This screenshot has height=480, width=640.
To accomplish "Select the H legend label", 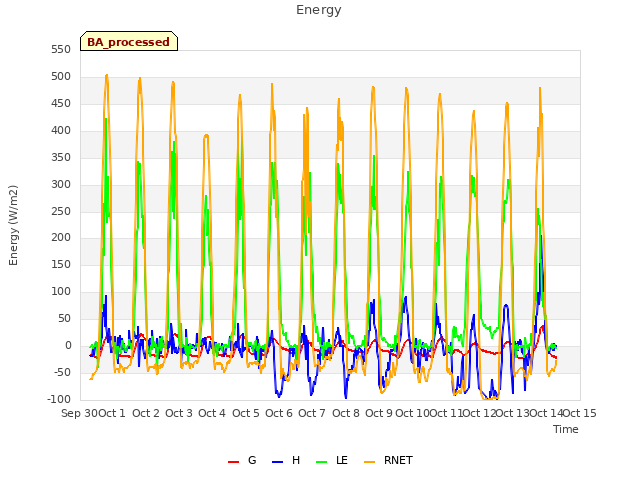I will (296, 460).
